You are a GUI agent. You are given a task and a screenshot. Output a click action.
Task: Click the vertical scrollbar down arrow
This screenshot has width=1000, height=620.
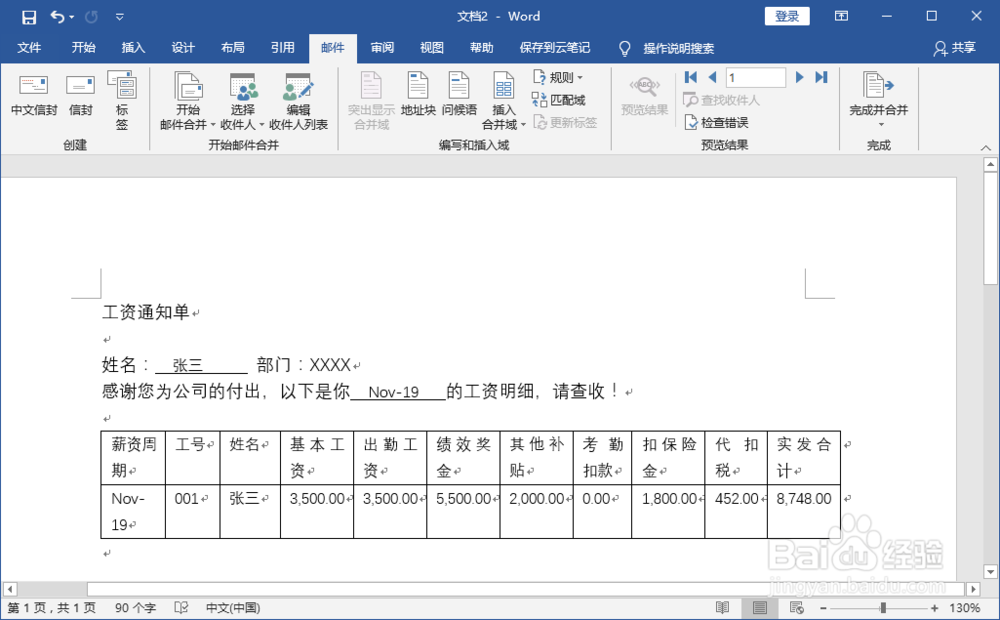pos(990,571)
